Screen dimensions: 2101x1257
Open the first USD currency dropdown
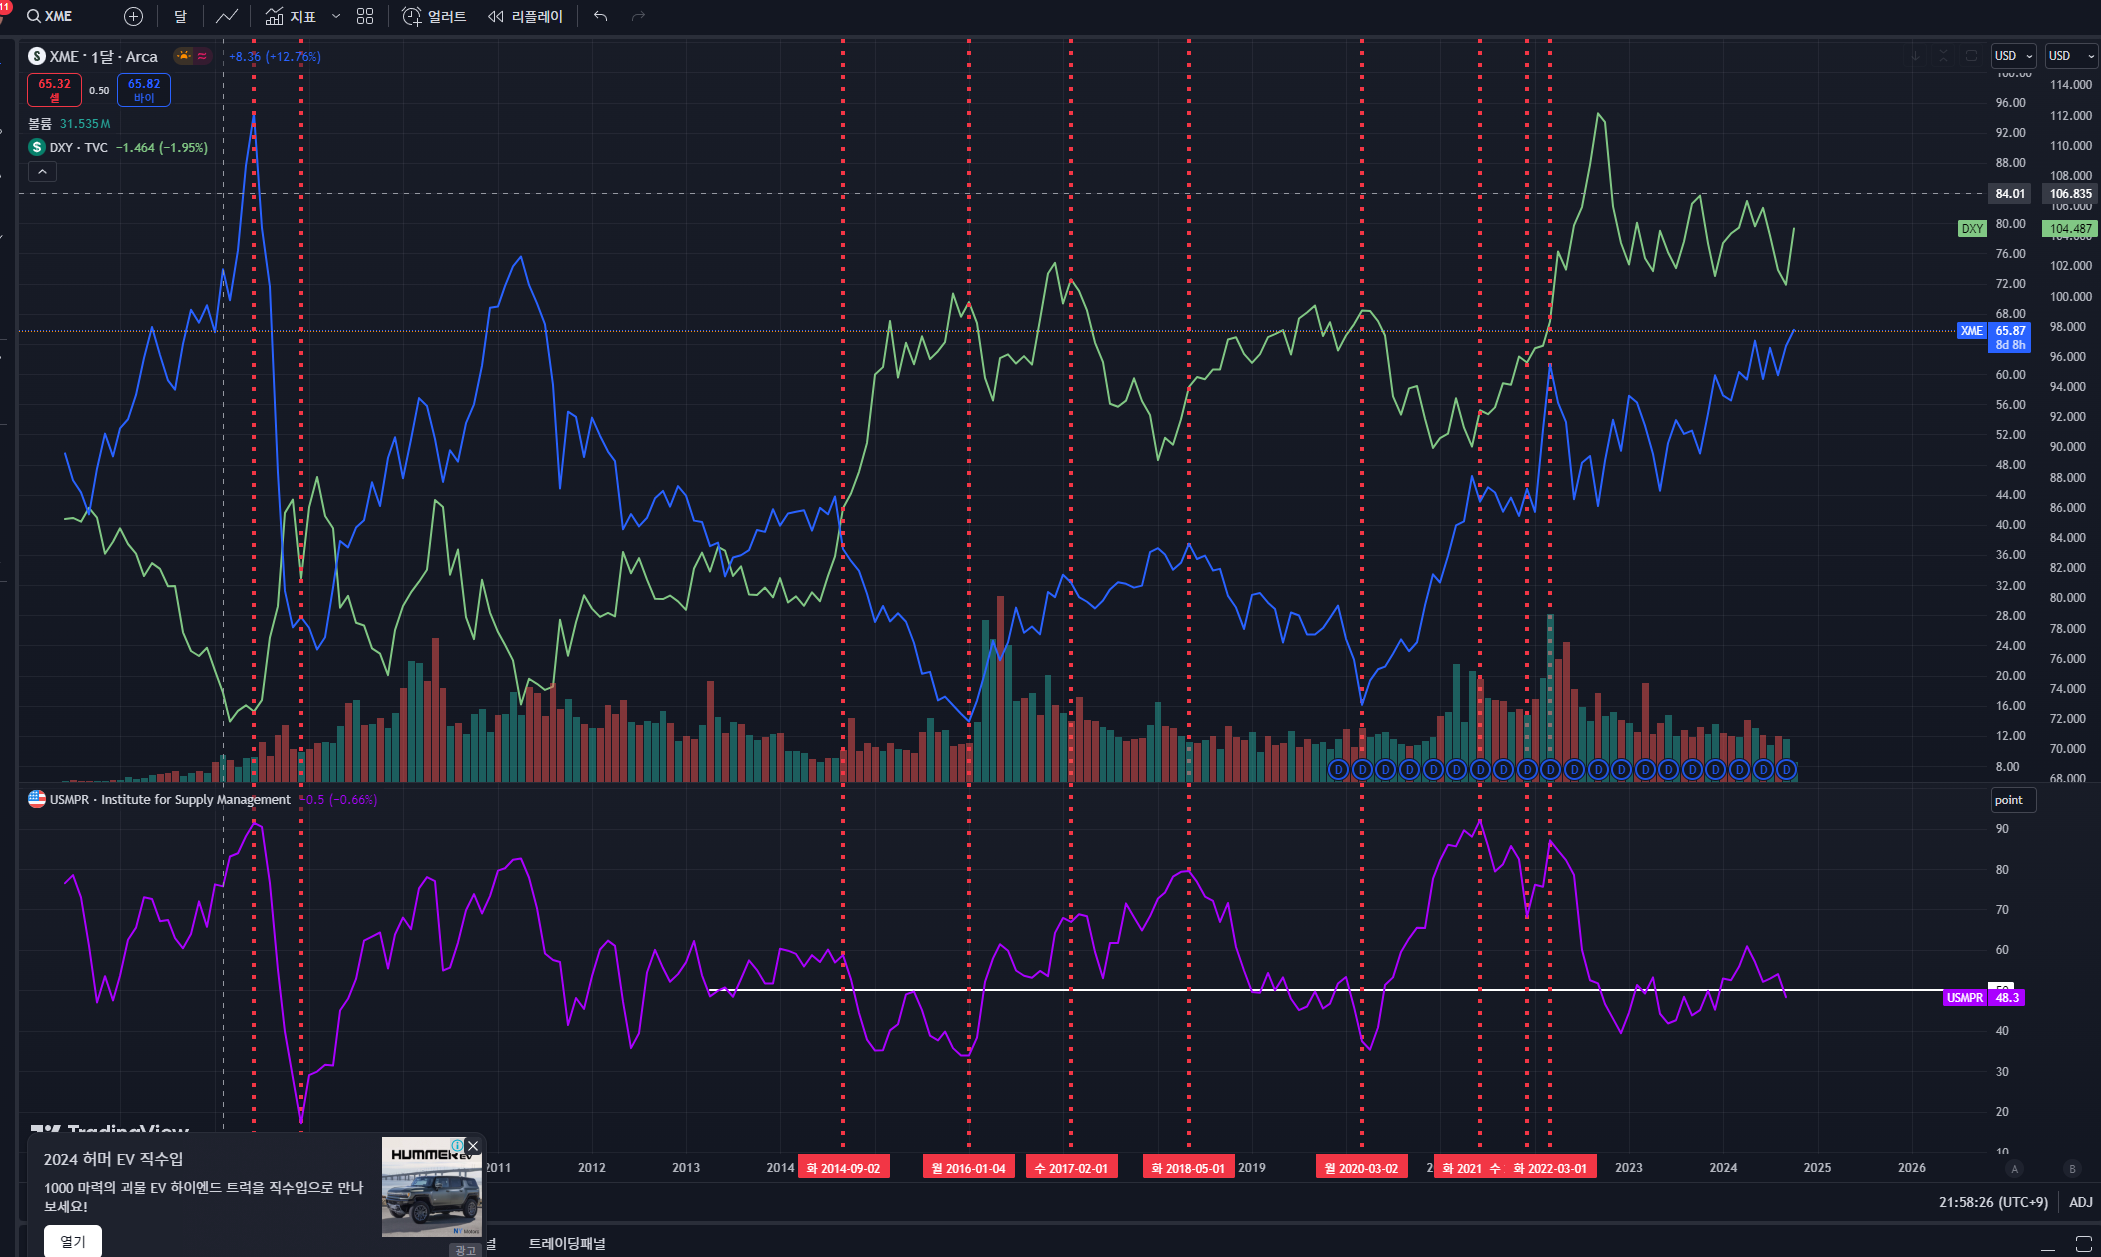pos(2013,56)
